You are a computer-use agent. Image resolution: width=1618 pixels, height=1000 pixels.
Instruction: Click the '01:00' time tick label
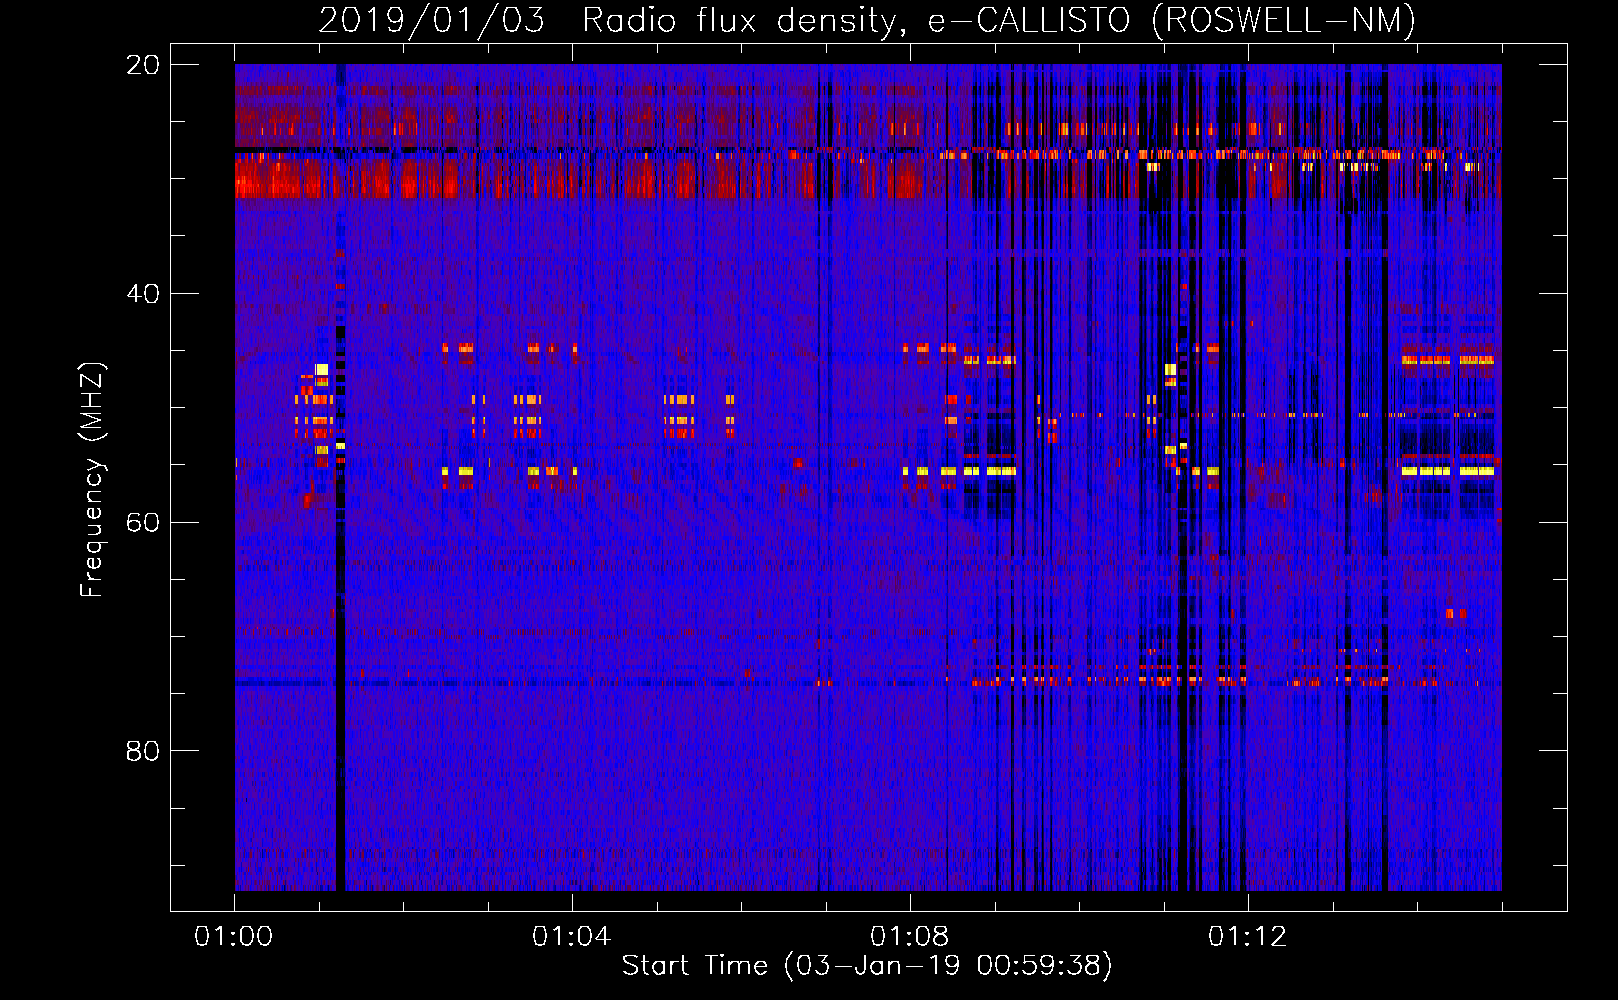(x=234, y=936)
